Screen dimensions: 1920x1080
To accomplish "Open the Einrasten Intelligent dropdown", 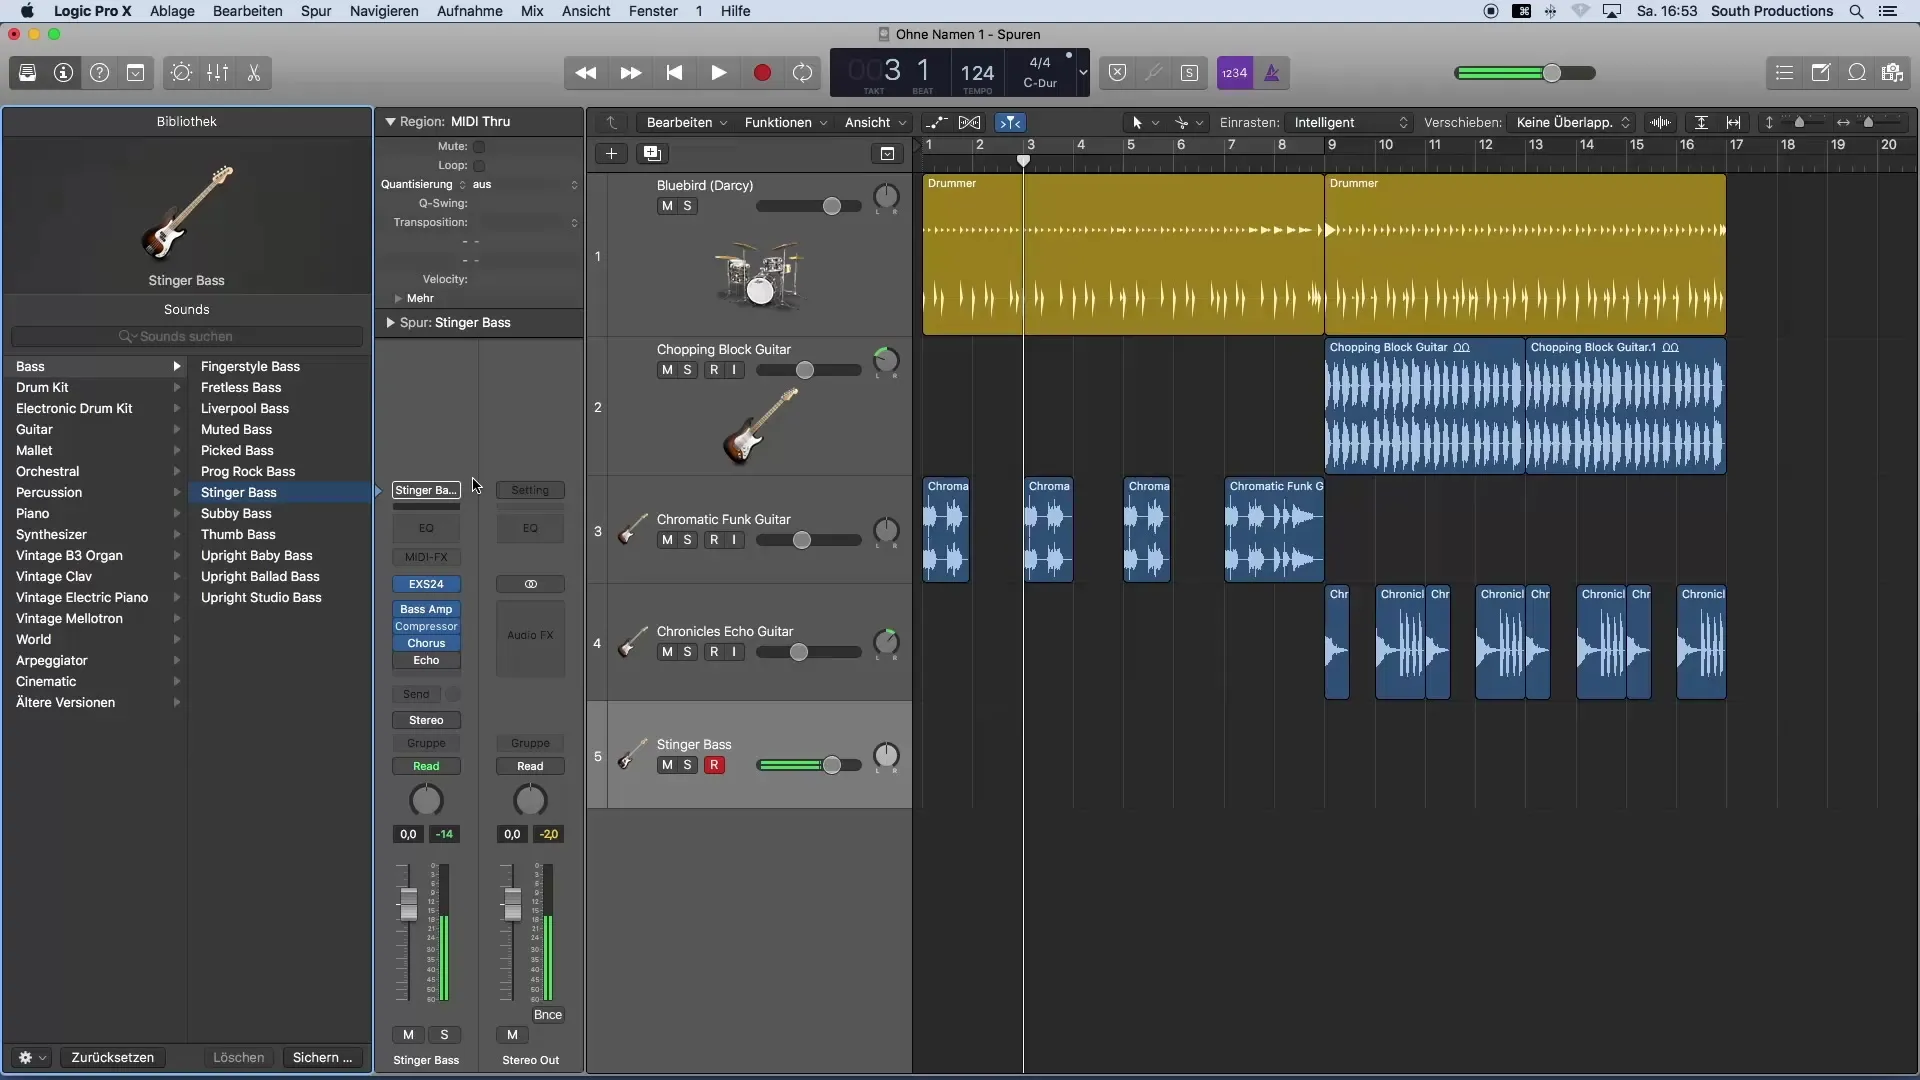I will (x=1350, y=122).
